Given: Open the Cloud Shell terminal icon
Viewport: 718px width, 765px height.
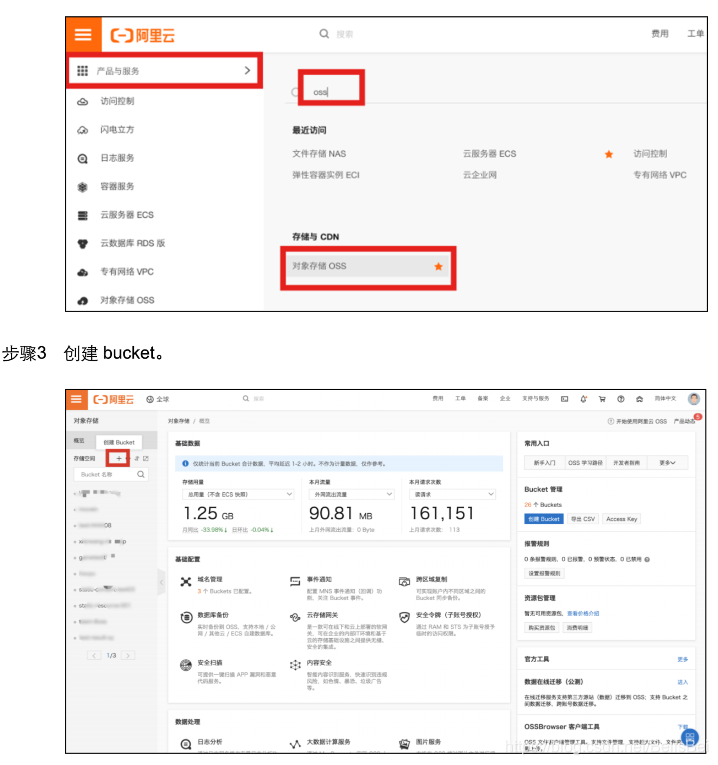Looking at the screenshot, I should pyautogui.click(x=564, y=399).
